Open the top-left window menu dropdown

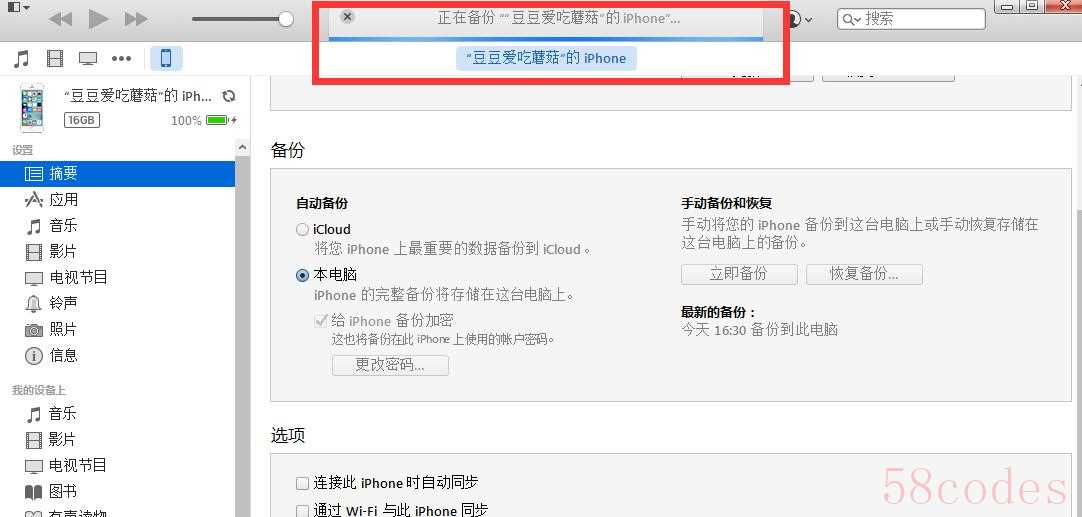point(19,7)
